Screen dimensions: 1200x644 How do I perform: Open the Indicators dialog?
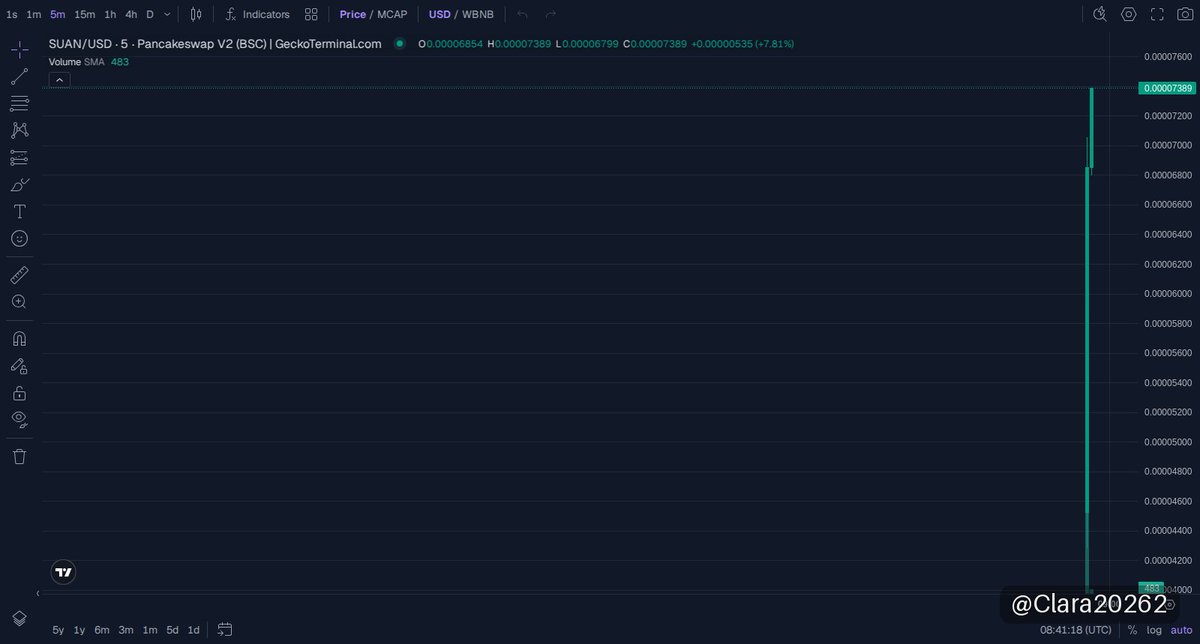point(257,14)
